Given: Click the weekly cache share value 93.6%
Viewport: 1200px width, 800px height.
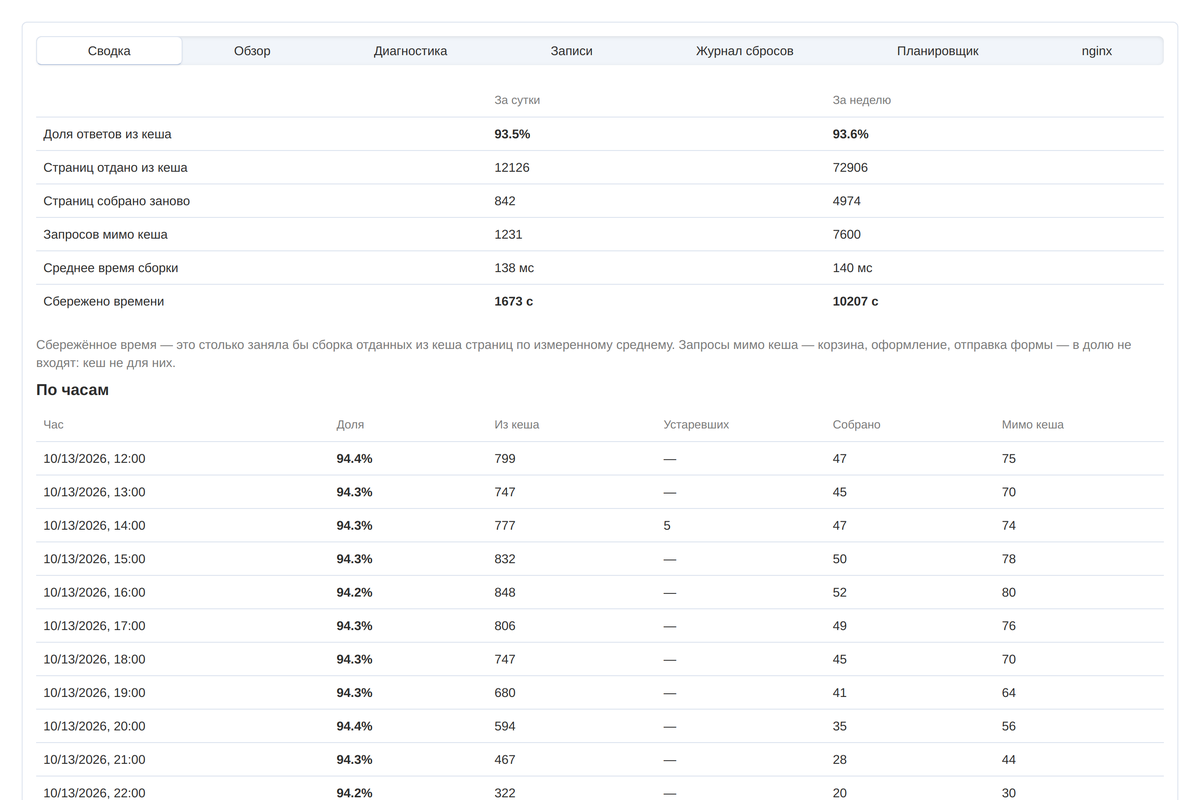Looking at the screenshot, I should tap(851, 134).
